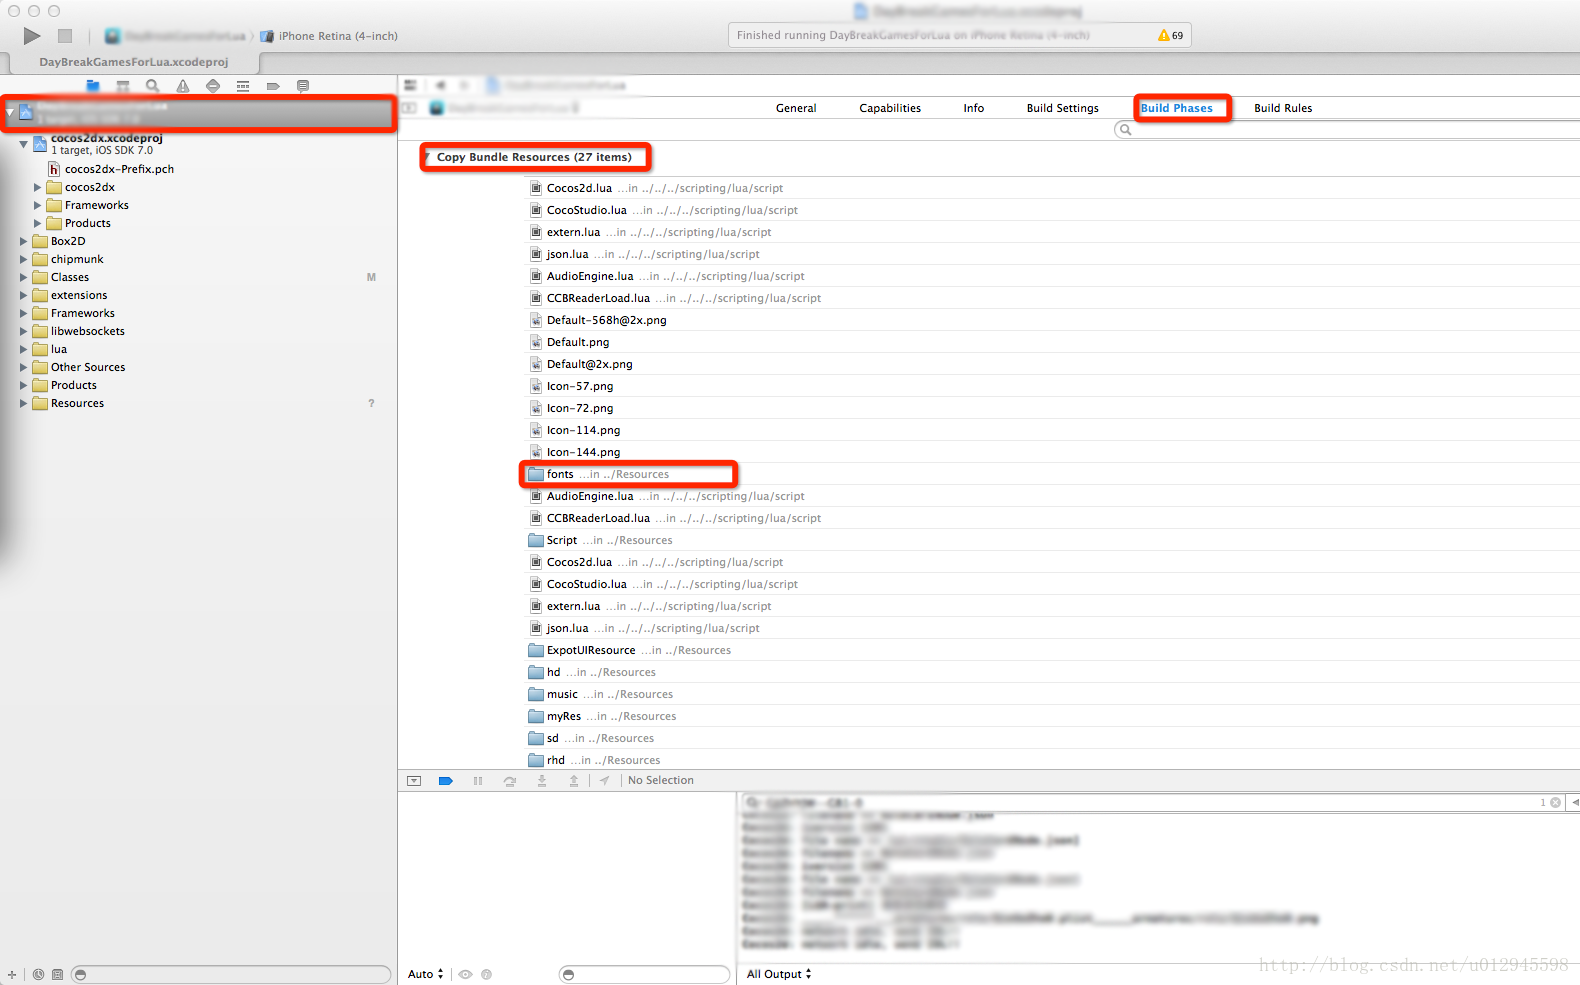Viewport: 1580px width, 985px height.
Task: Click the Step Over debug button
Action: [510, 781]
